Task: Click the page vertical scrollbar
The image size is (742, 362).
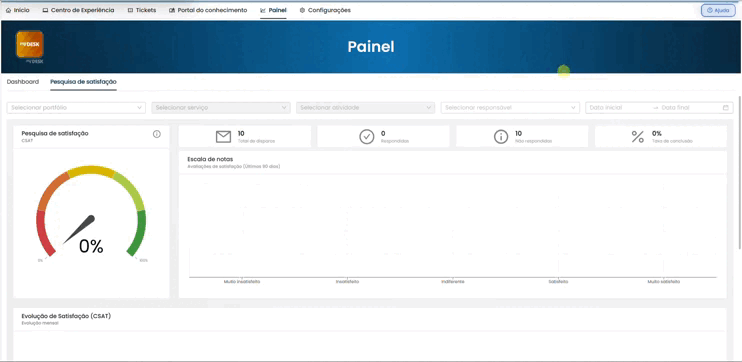Action: tap(740, 173)
